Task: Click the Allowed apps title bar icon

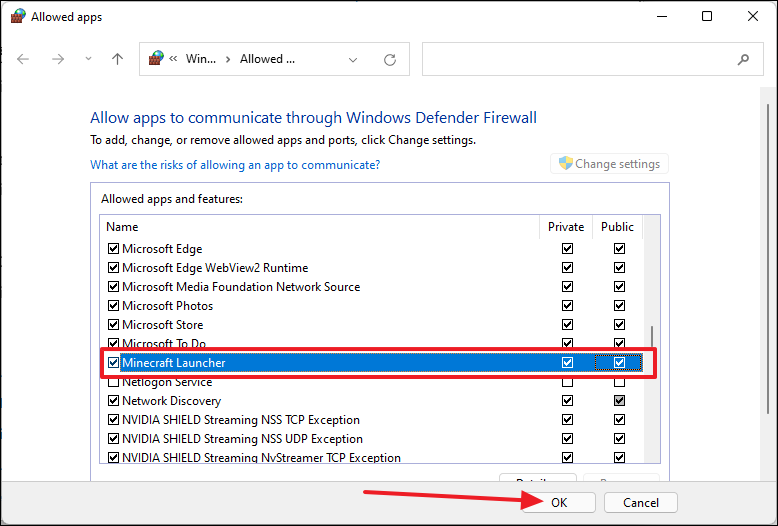Action: 16,17
